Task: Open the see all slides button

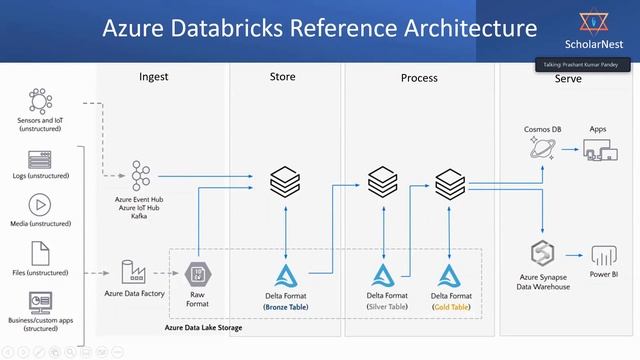Action: pos(55,352)
